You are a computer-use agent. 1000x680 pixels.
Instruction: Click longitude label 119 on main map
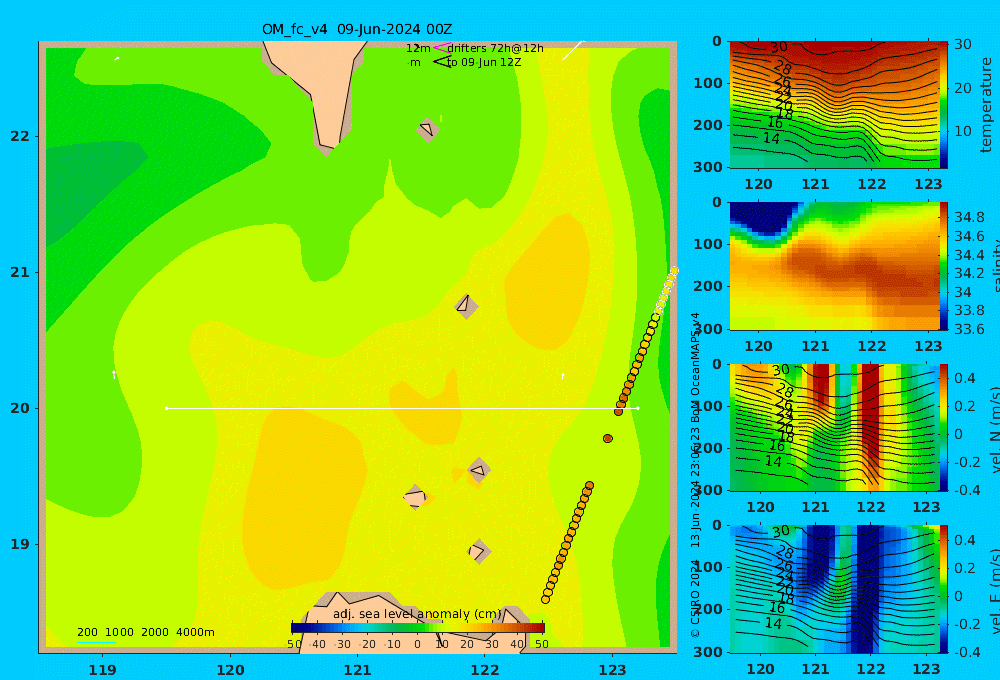(x=103, y=670)
